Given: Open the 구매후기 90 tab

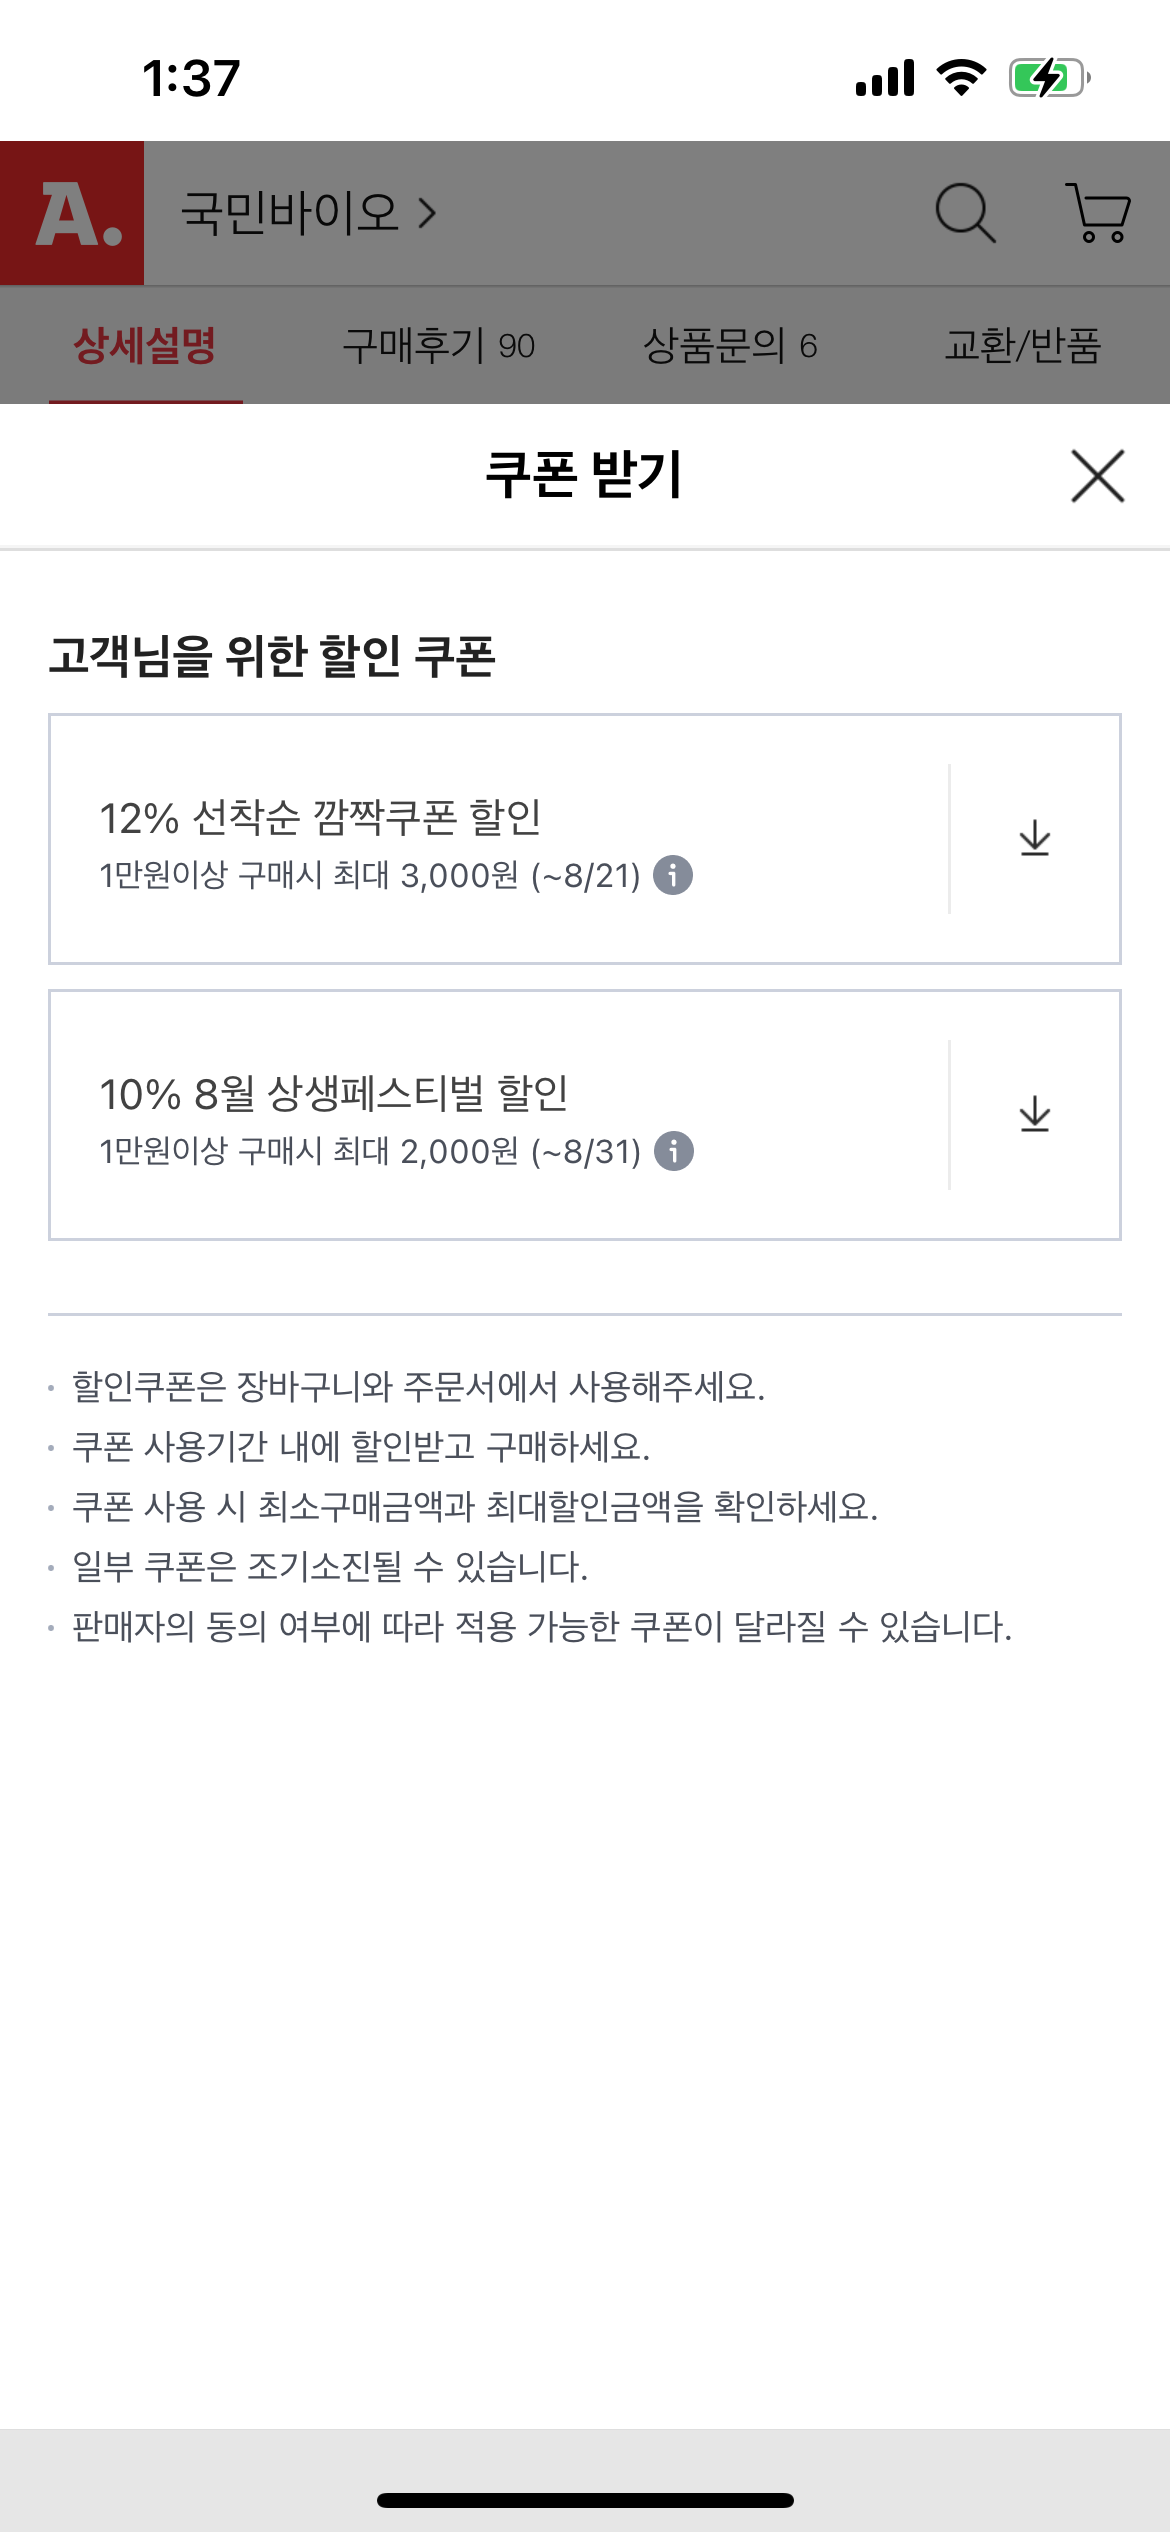Looking at the screenshot, I should pyautogui.click(x=438, y=346).
